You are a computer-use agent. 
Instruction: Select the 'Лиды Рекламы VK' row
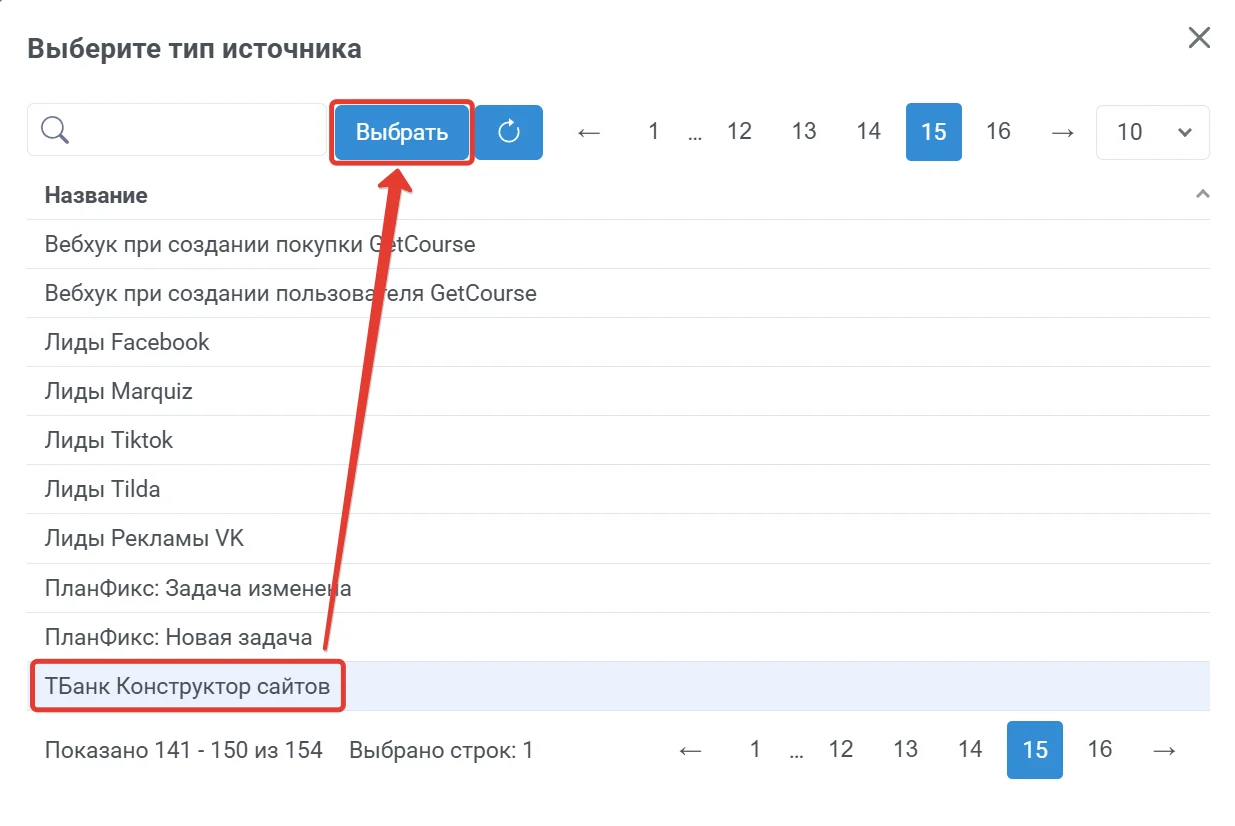click(x=618, y=538)
